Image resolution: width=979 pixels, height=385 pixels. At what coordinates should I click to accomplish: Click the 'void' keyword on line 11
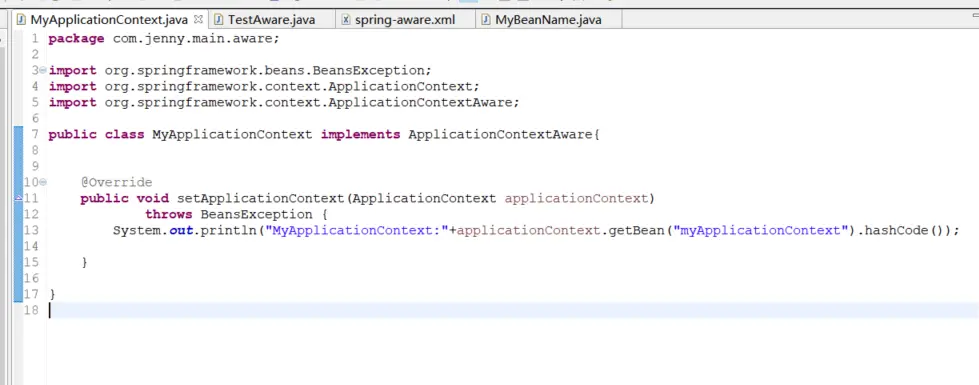[153, 198]
